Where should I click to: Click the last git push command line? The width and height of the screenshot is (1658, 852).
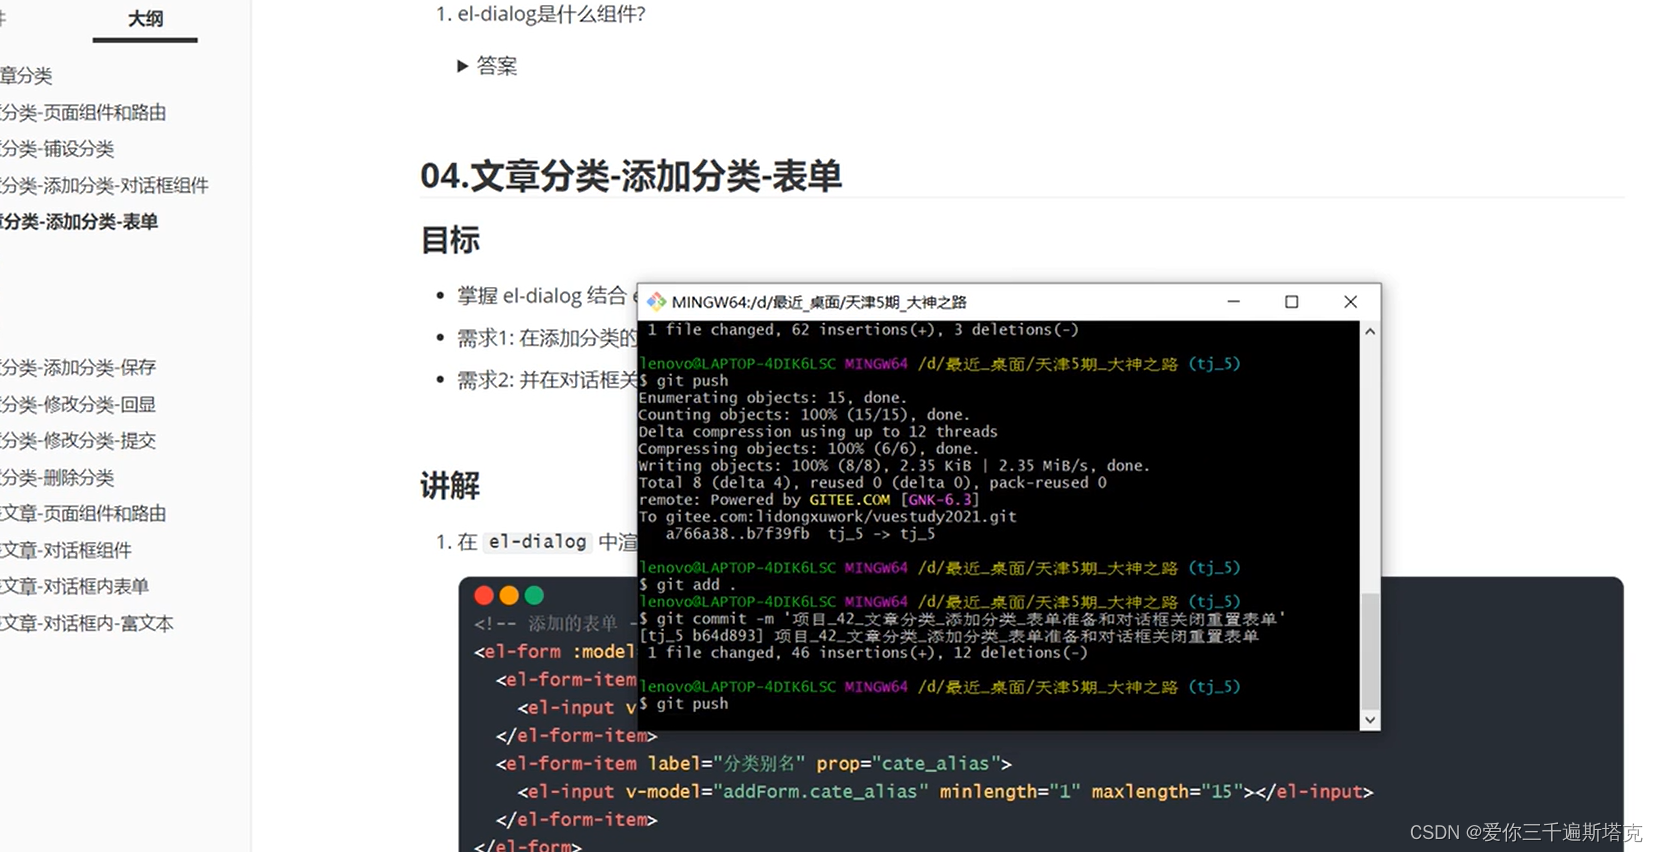(684, 704)
